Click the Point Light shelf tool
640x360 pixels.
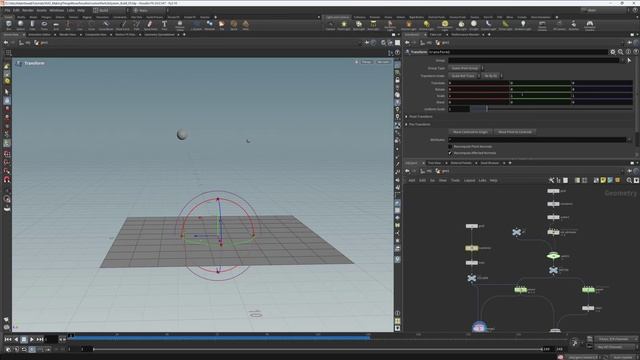point(344,25)
